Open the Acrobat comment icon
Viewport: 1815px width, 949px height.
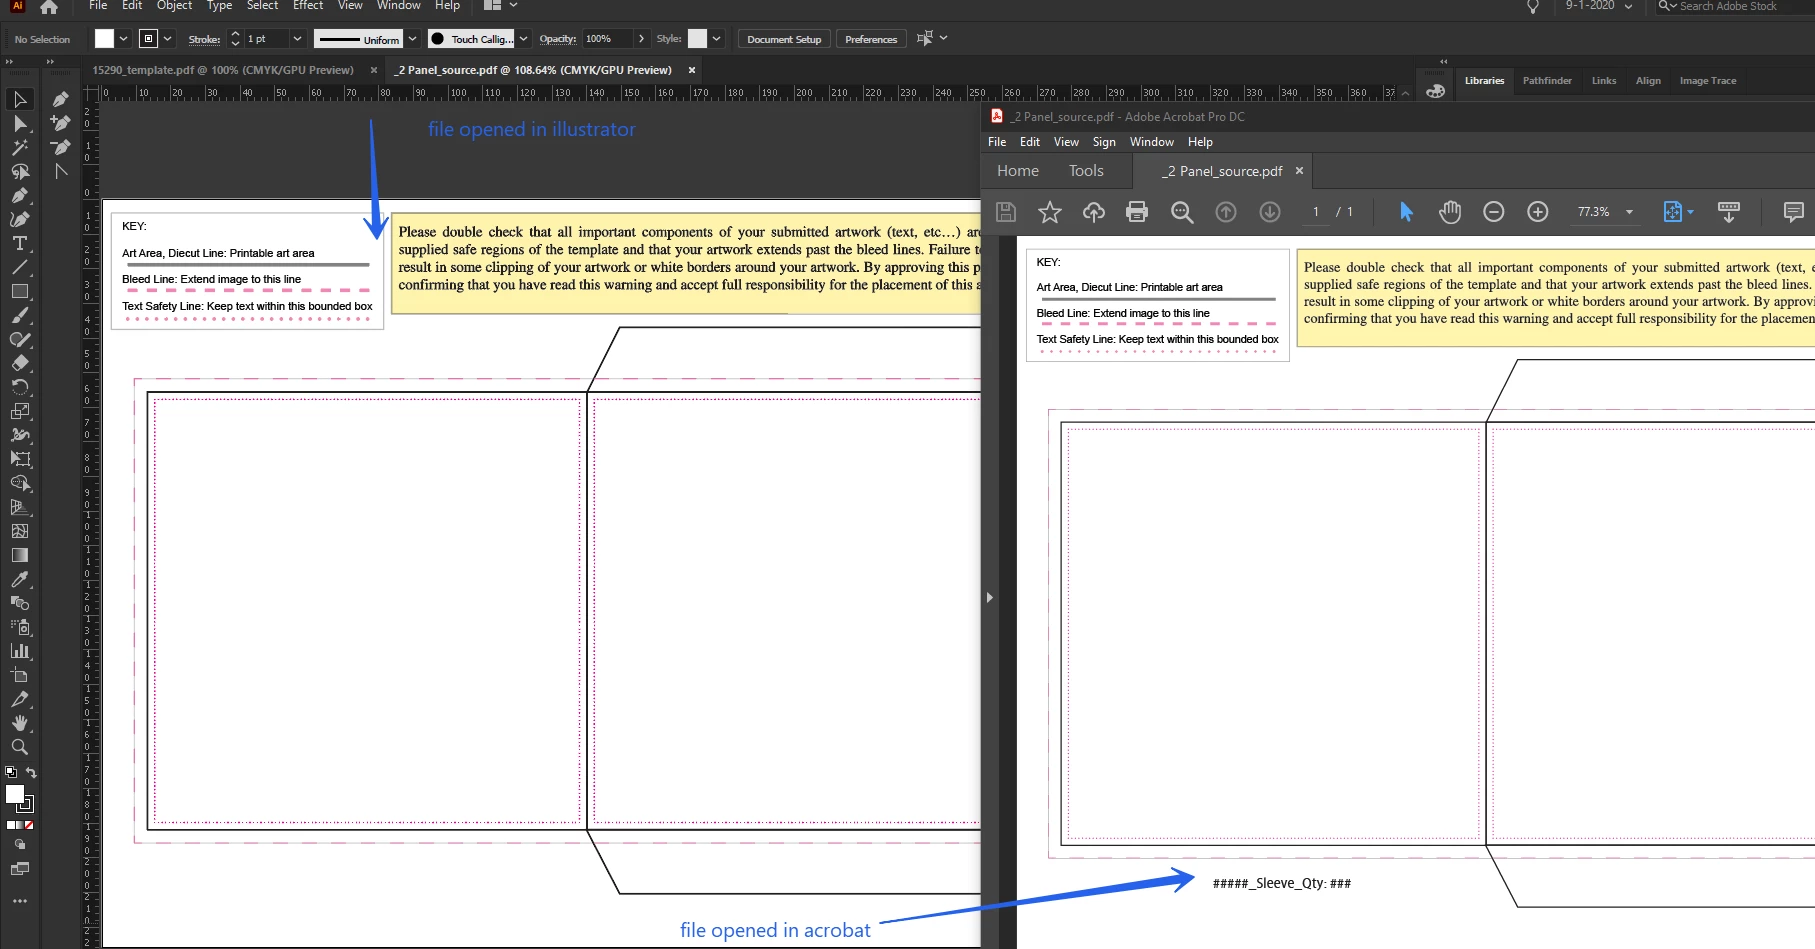click(1794, 212)
